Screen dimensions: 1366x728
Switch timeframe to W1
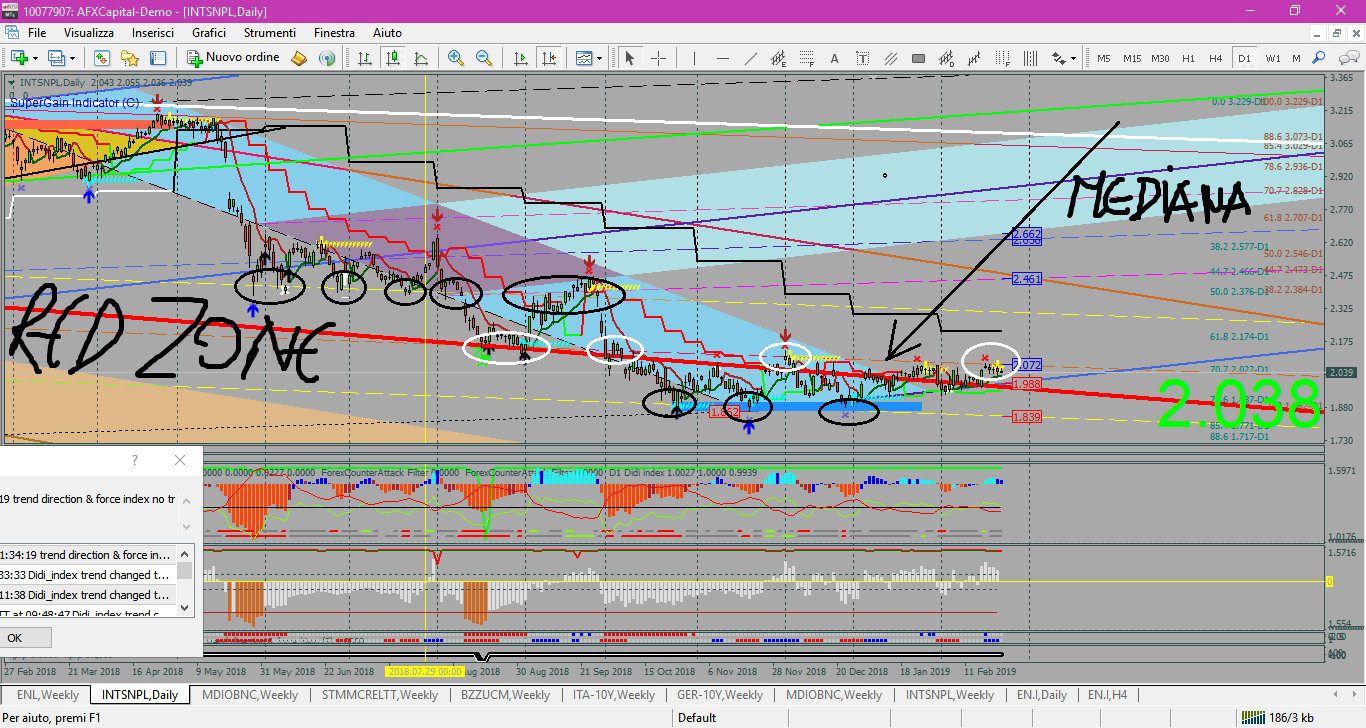pos(1273,58)
